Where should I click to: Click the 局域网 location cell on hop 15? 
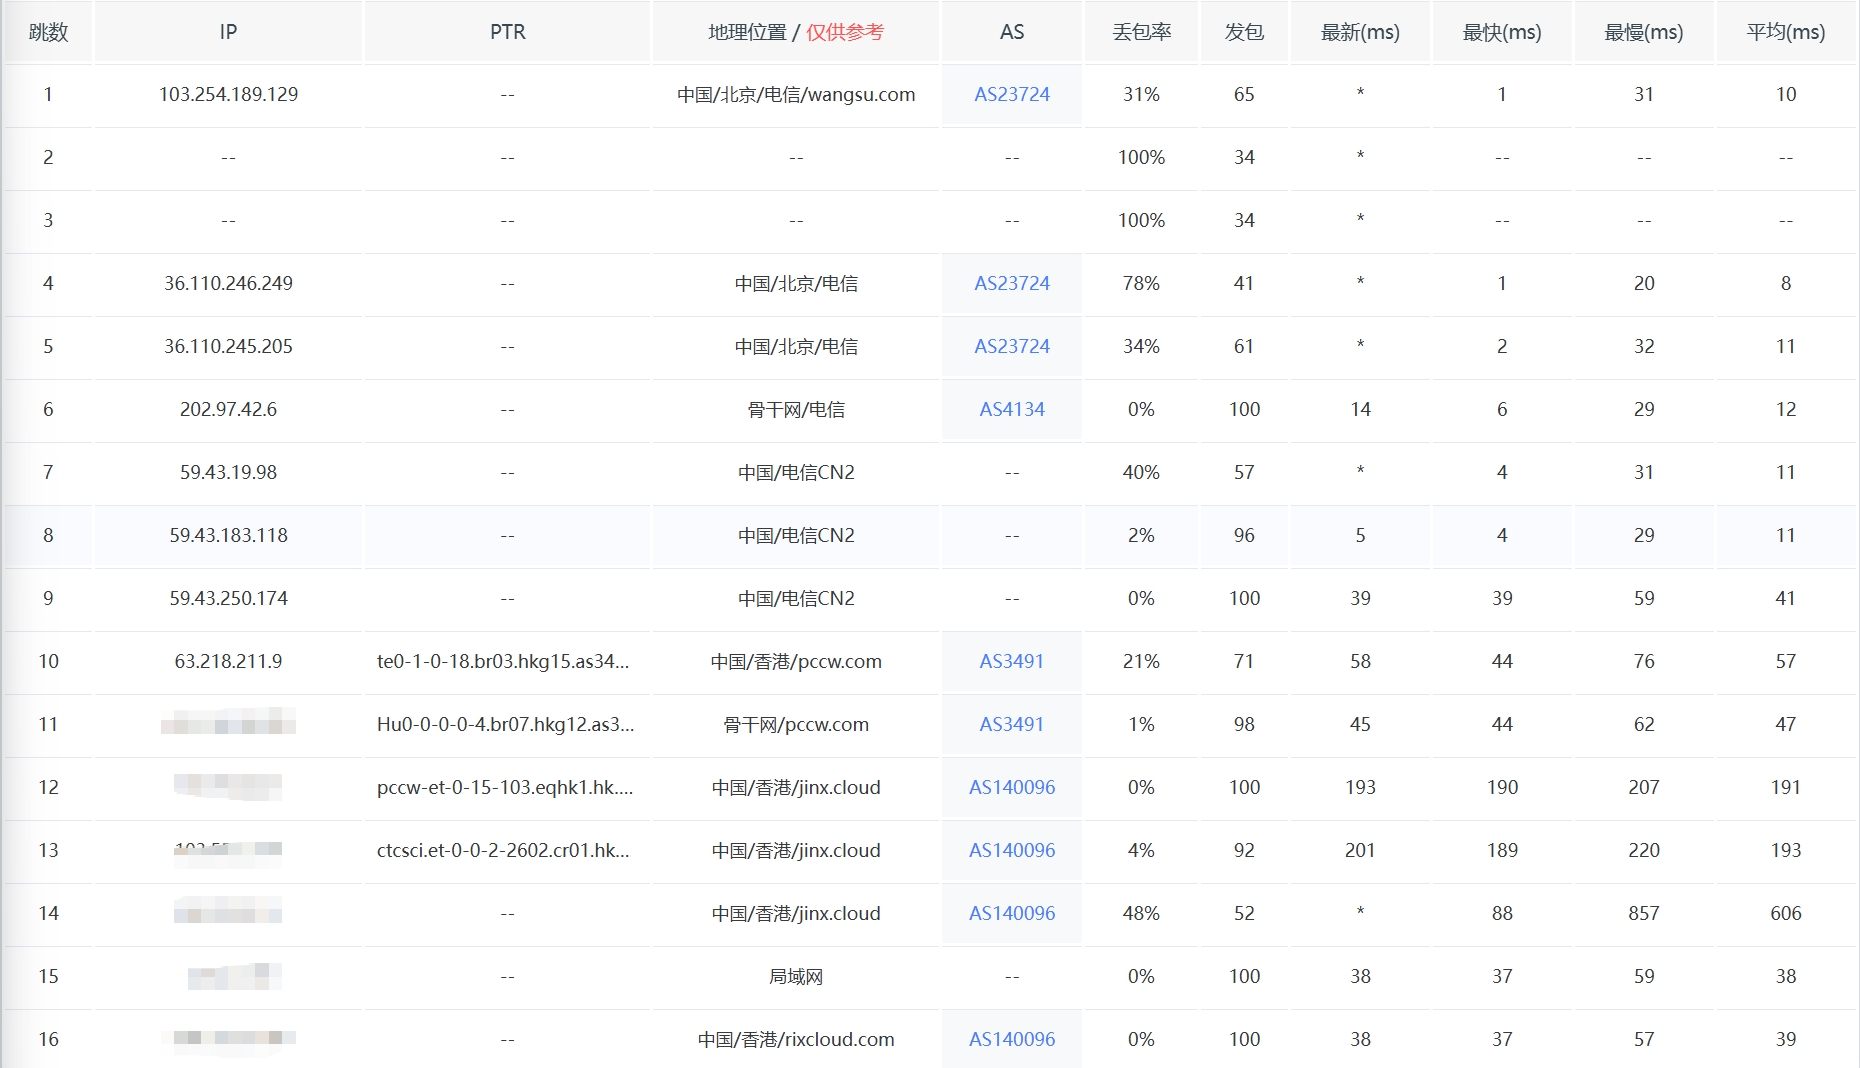coord(795,976)
